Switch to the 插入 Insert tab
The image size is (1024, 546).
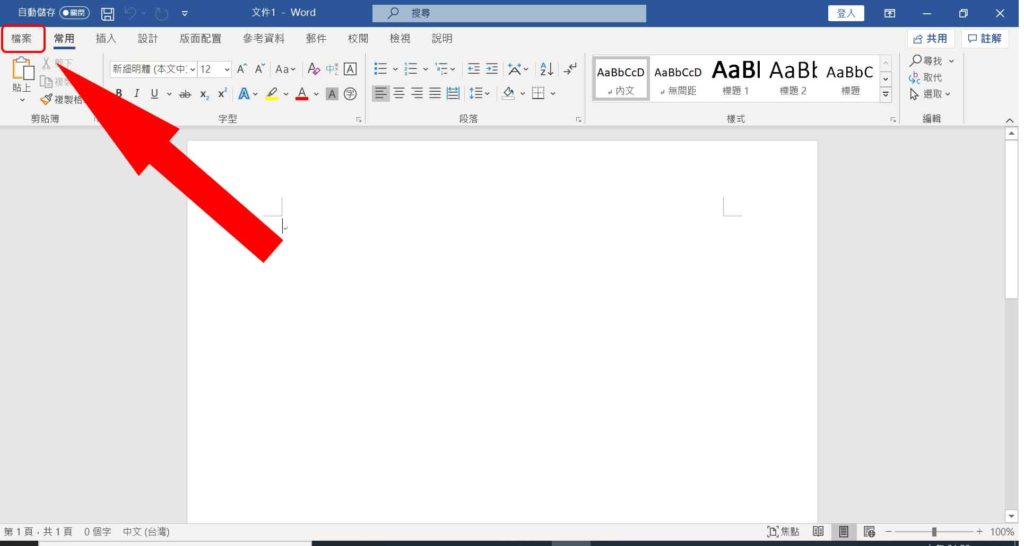pyautogui.click(x=106, y=39)
